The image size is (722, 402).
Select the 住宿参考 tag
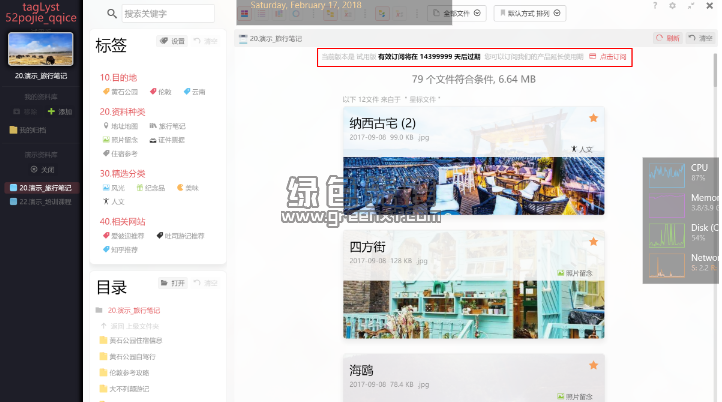click(120, 153)
